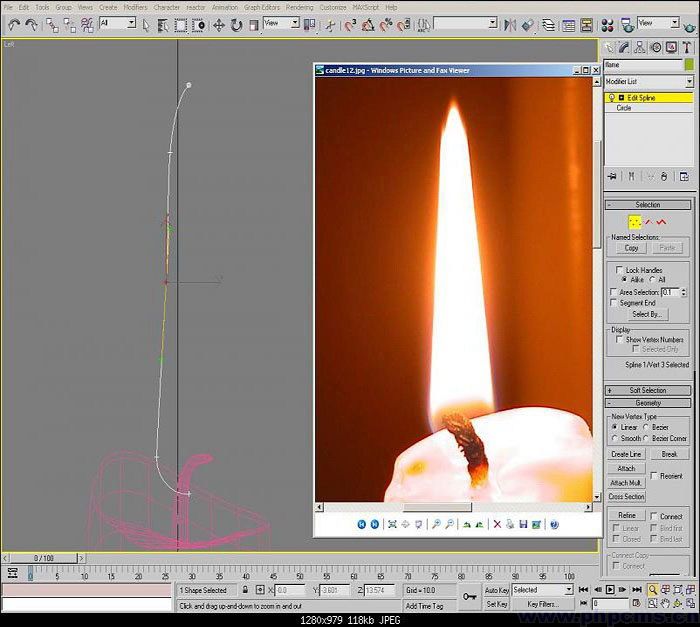
Task: Choose the Select Object arrow tool
Action: (146, 25)
